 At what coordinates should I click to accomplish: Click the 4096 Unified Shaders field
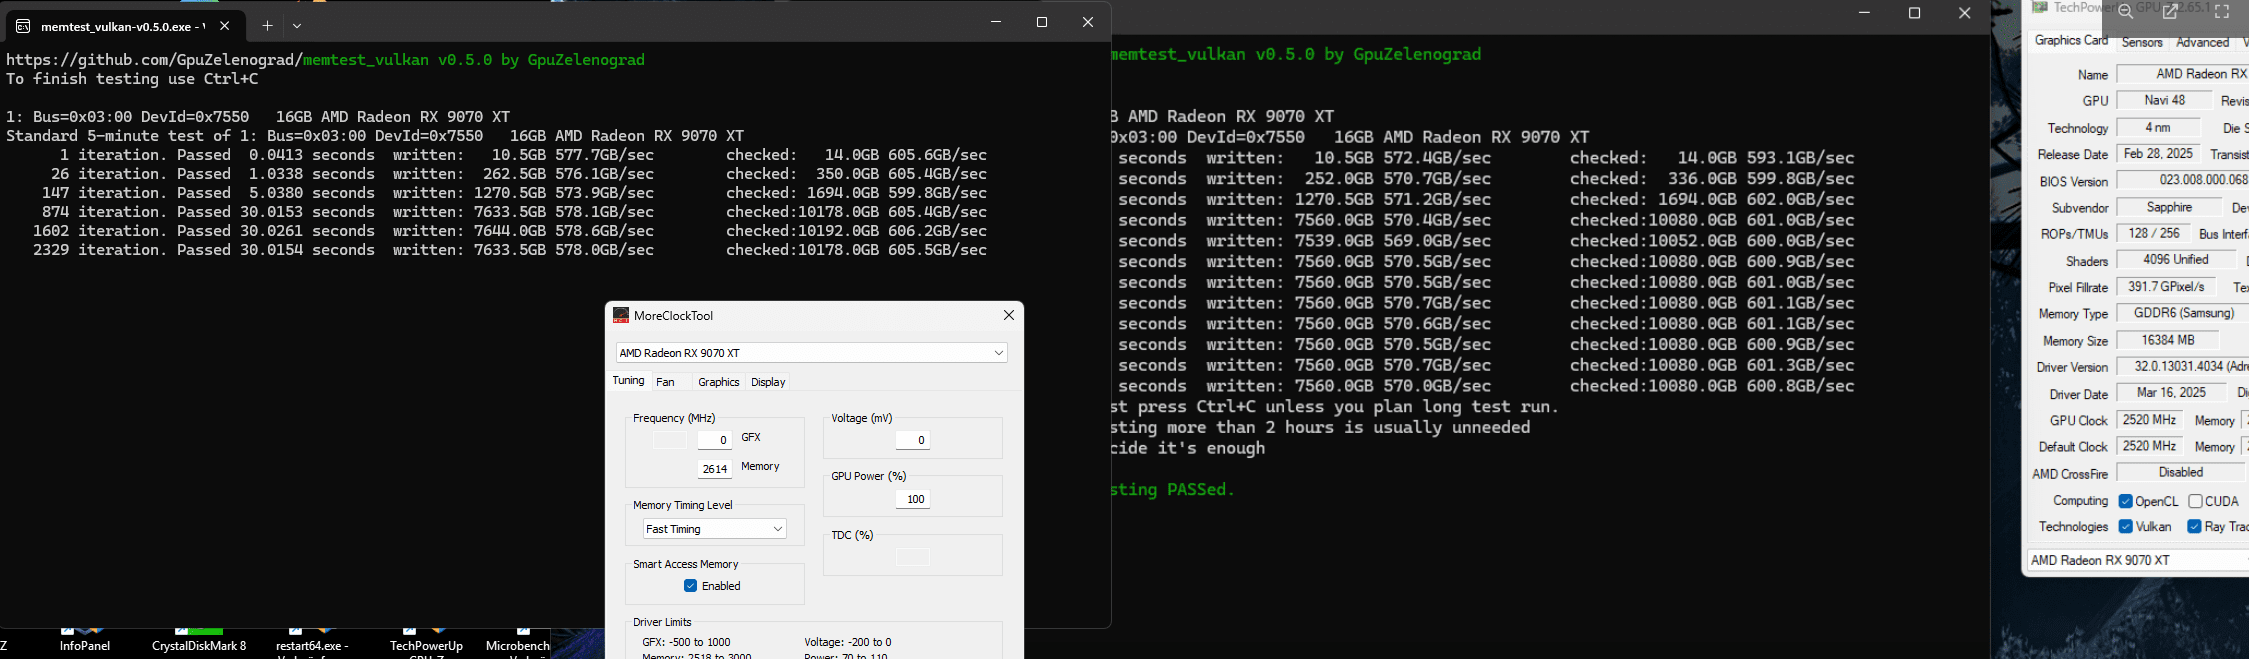(2175, 260)
